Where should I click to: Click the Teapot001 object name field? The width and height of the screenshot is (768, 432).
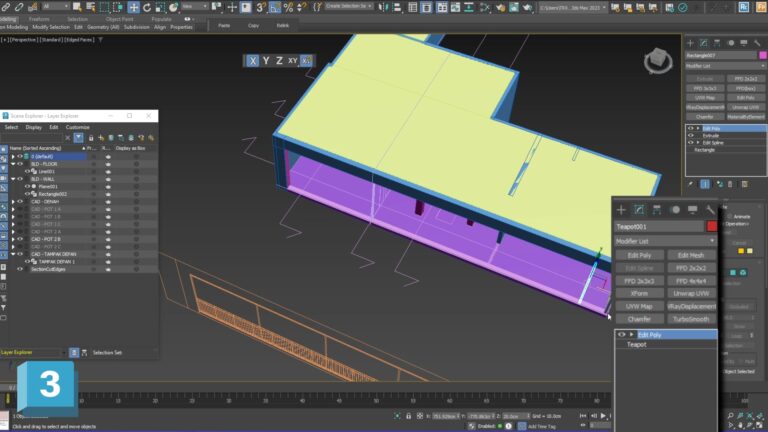click(x=659, y=226)
